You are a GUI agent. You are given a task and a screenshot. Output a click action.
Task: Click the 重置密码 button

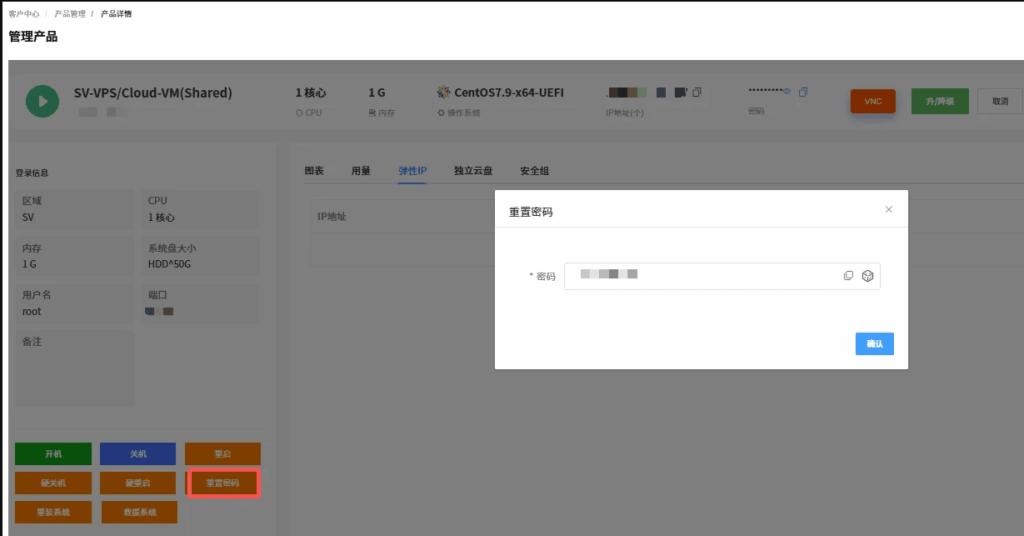pyautogui.click(x=223, y=483)
